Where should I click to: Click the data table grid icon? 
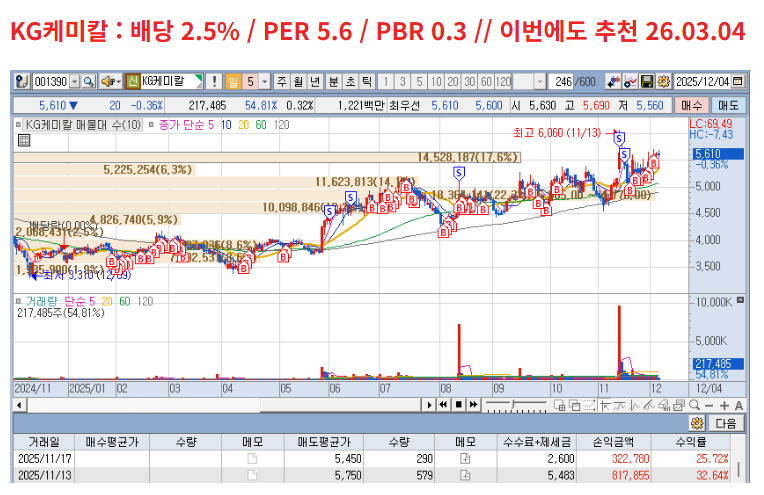point(23,141)
